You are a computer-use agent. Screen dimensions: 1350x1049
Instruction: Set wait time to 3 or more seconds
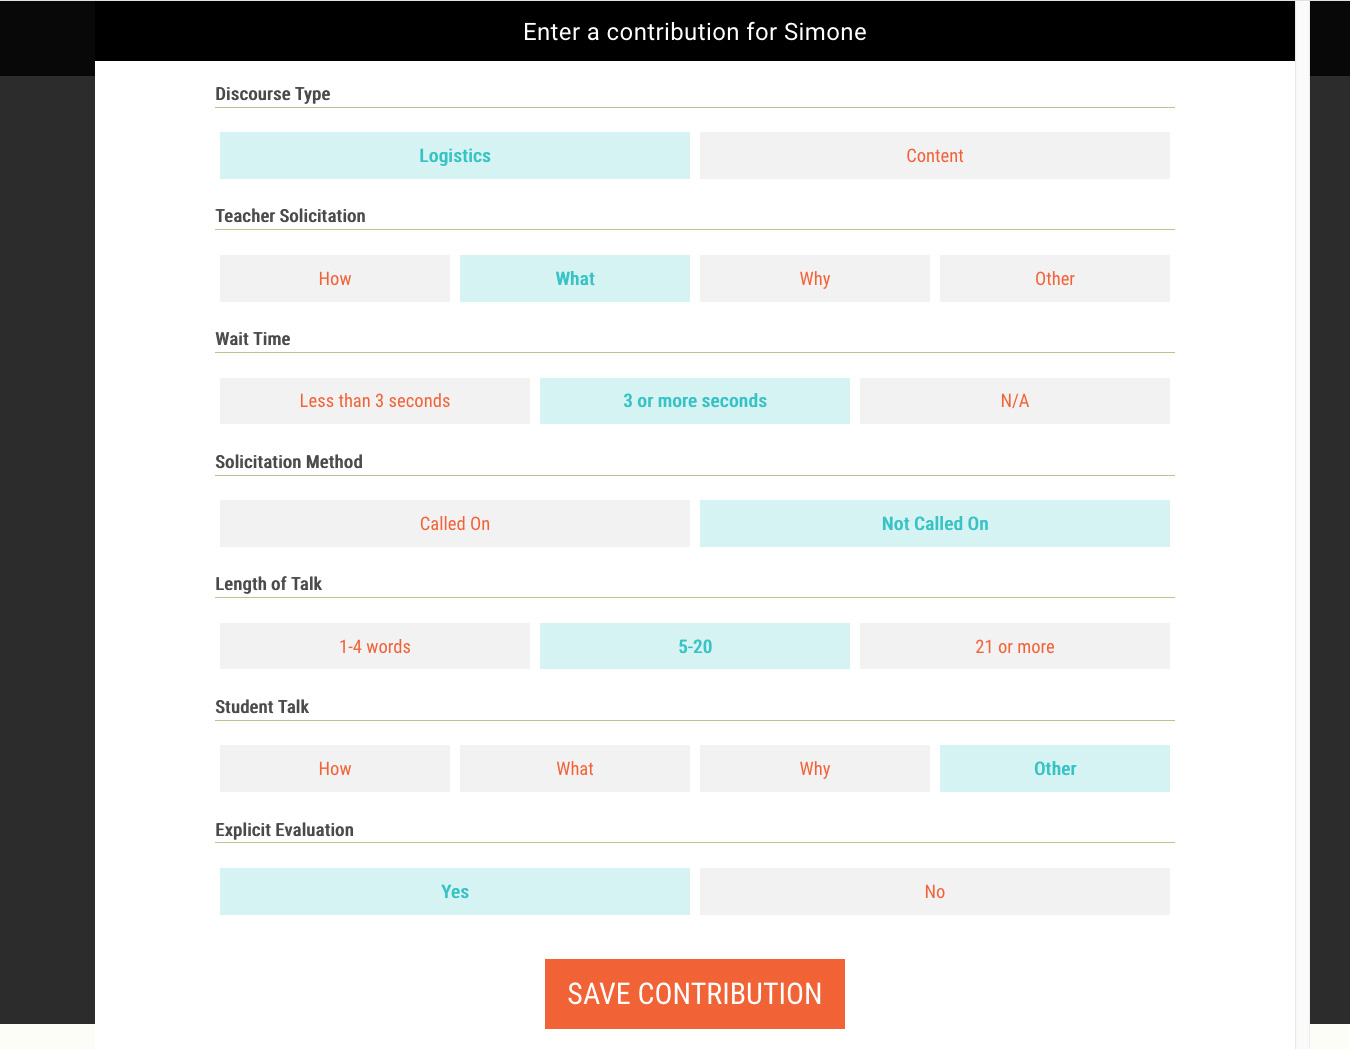coord(695,401)
